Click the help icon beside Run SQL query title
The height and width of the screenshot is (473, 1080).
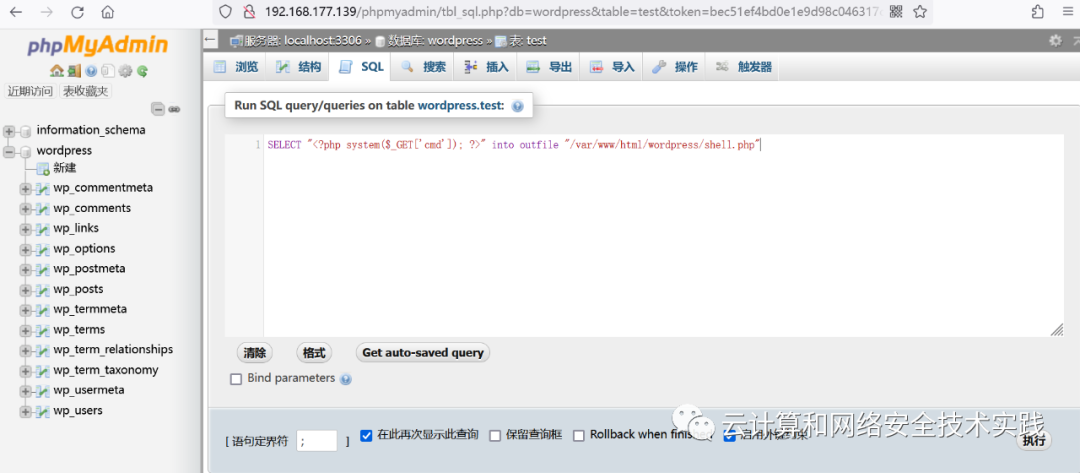(x=518, y=106)
